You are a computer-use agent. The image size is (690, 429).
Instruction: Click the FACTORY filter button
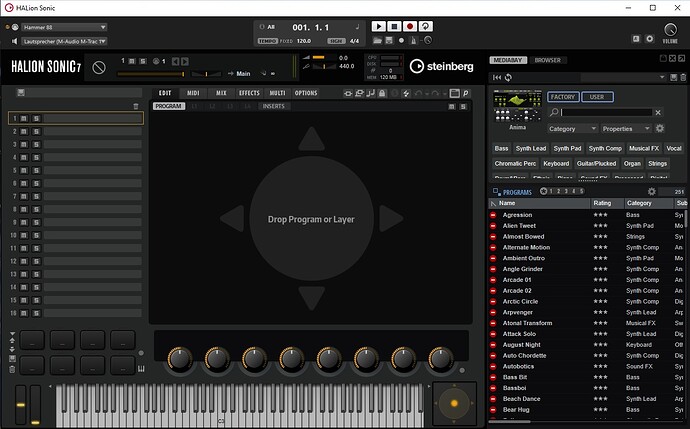[x=563, y=97]
